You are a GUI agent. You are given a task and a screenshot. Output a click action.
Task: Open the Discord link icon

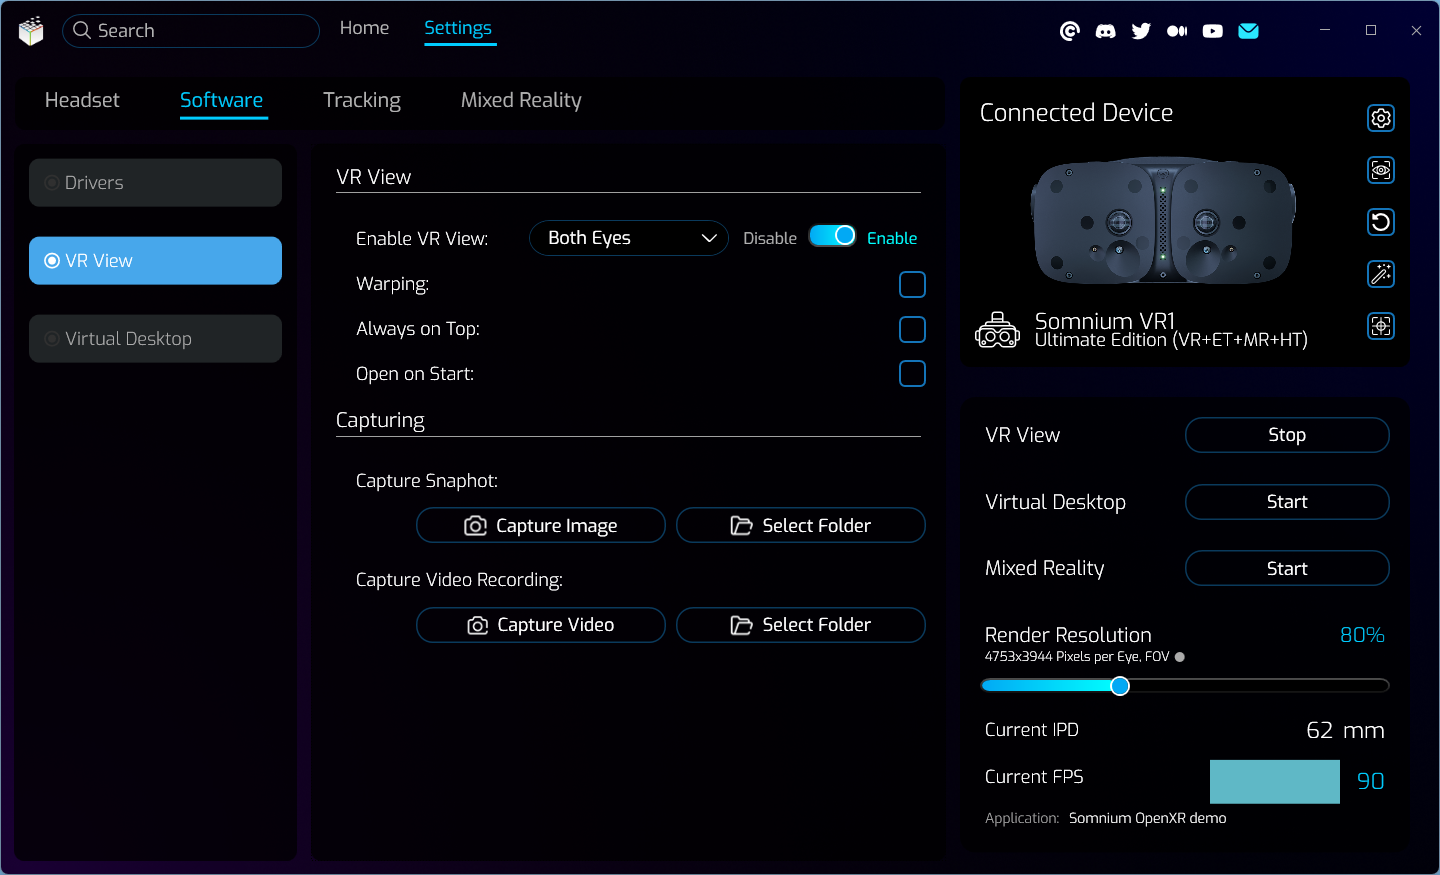(x=1105, y=31)
